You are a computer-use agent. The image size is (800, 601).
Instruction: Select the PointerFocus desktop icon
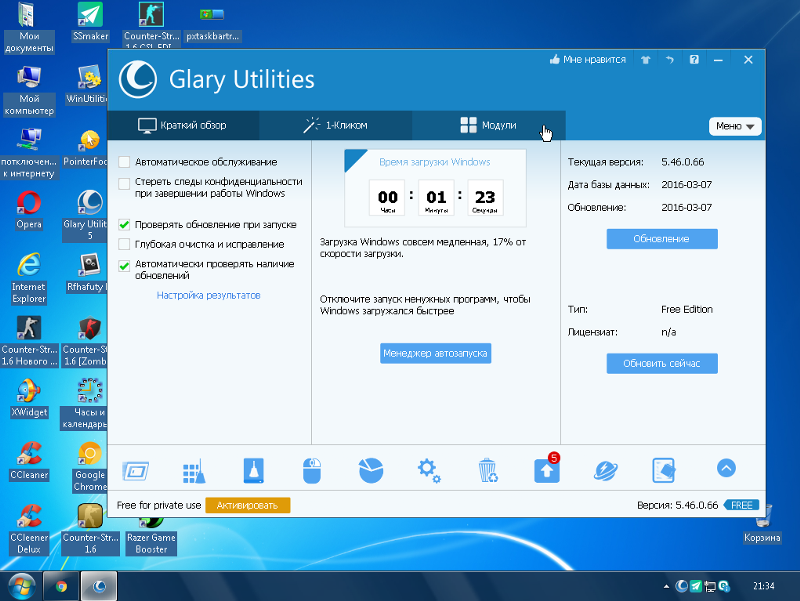[x=85, y=148]
